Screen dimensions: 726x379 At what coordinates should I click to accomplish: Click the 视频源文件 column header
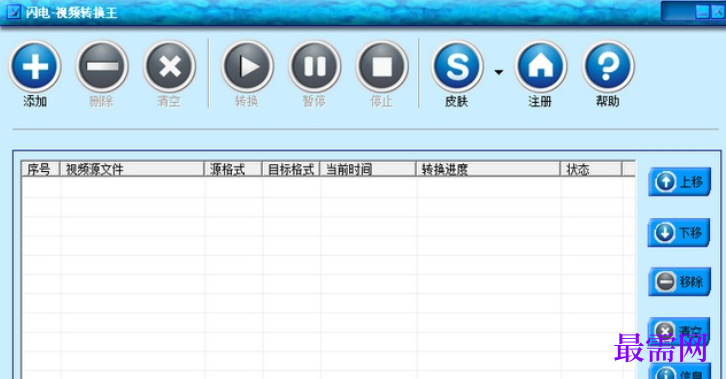(132, 169)
